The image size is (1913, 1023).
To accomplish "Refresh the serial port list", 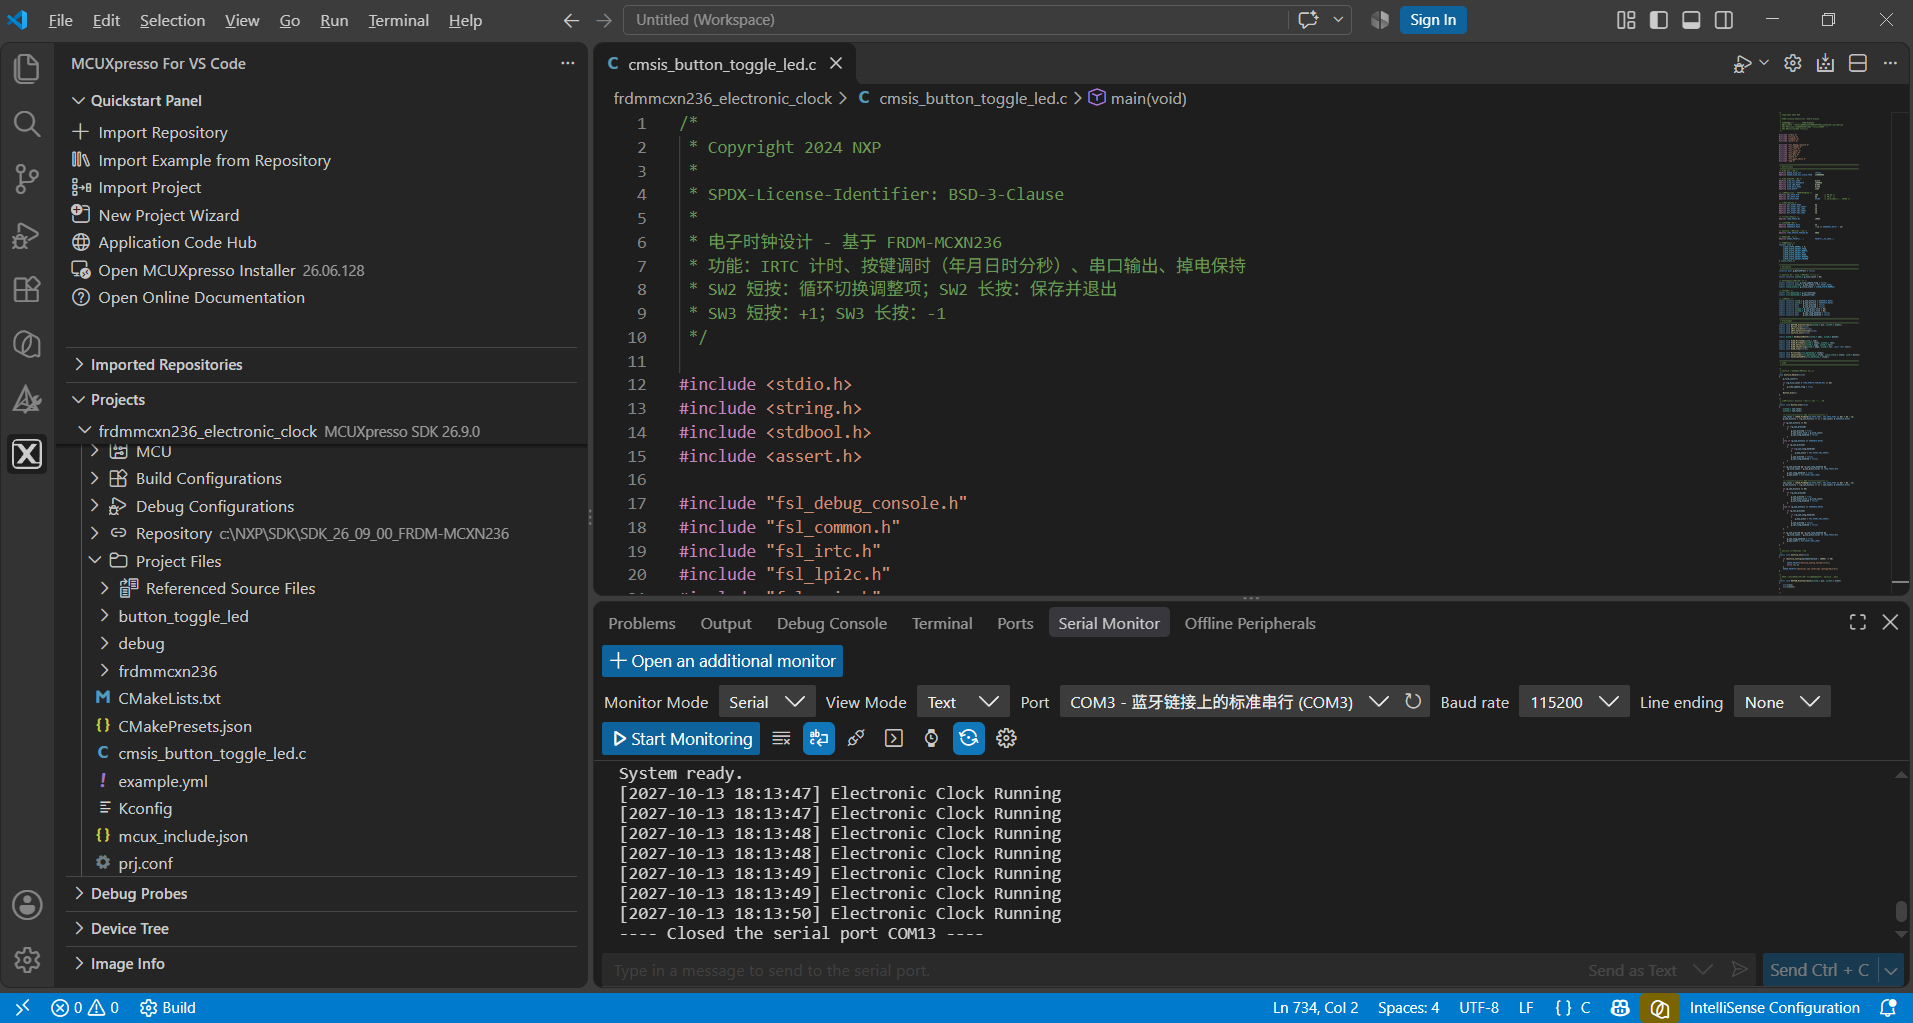I will coord(1413,702).
